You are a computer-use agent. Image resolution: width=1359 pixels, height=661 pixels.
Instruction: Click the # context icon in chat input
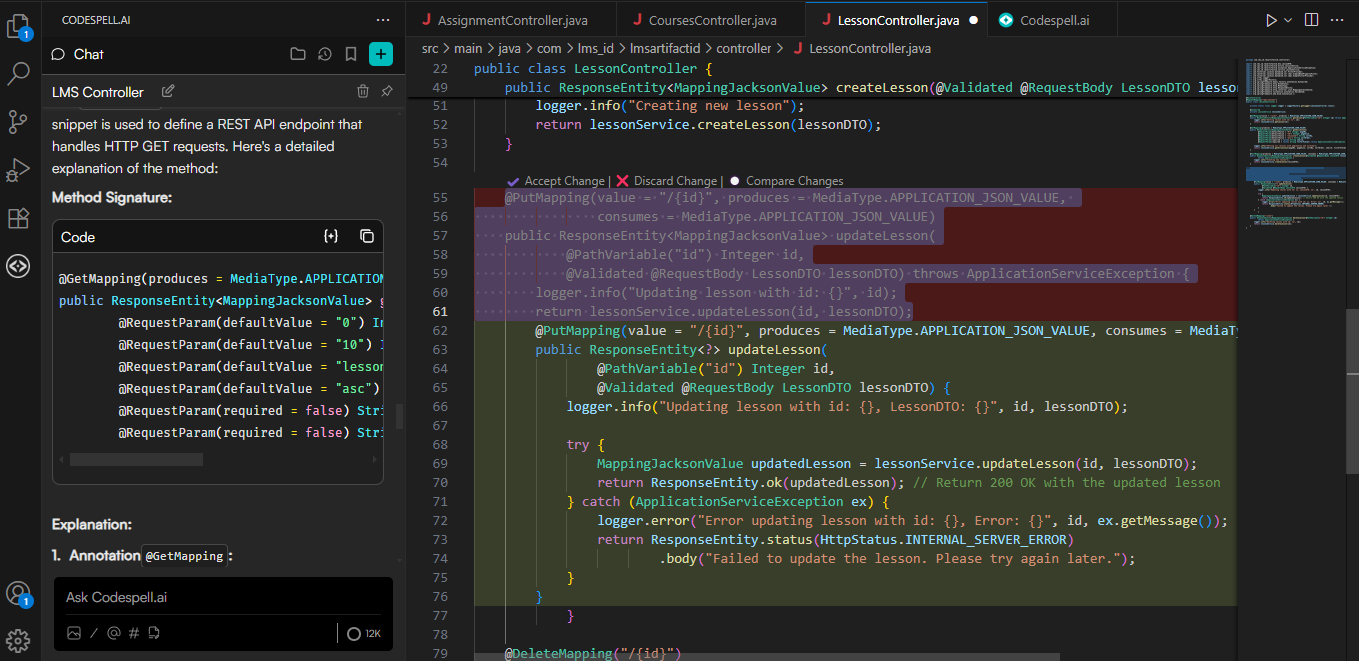click(x=134, y=633)
